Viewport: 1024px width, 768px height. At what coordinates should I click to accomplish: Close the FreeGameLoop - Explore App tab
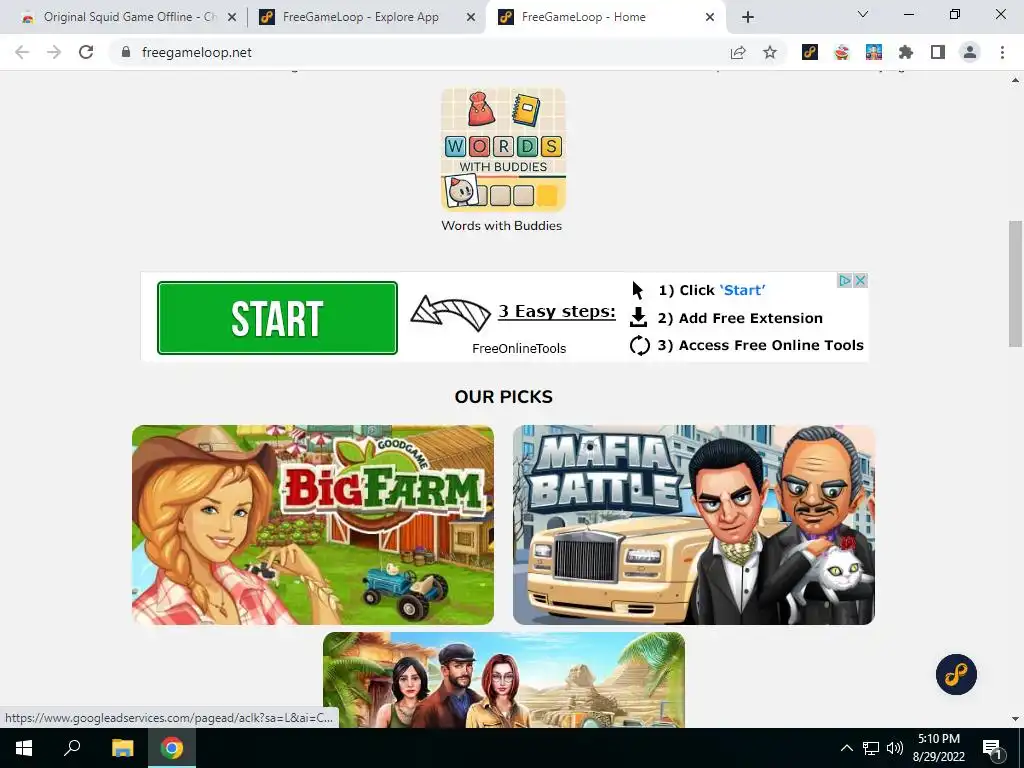pyautogui.click(x=471, y=18)
